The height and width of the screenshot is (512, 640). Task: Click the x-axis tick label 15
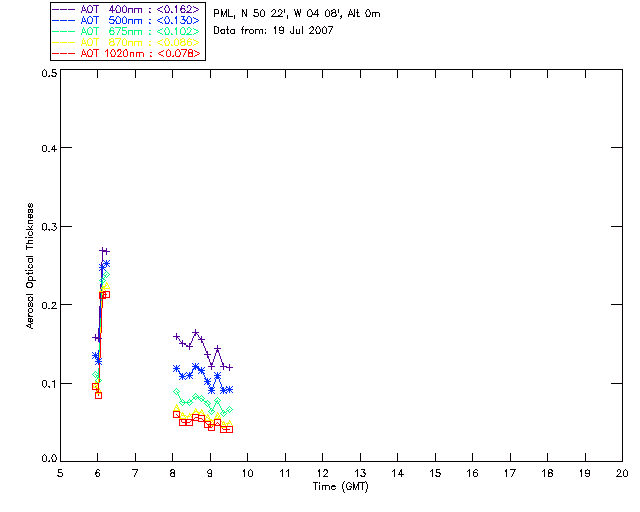point(435,473)
